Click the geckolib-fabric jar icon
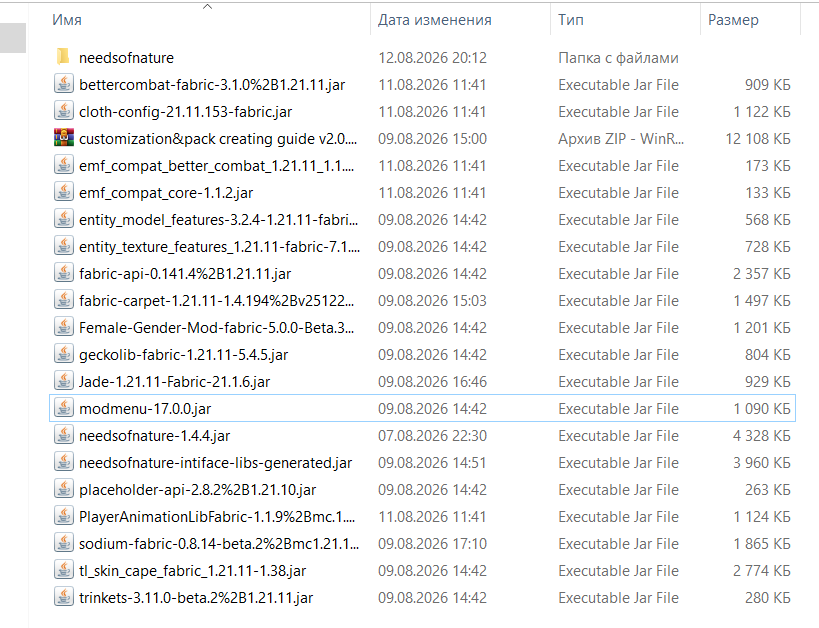The image size is (819, 628). (x=64, y=354)
